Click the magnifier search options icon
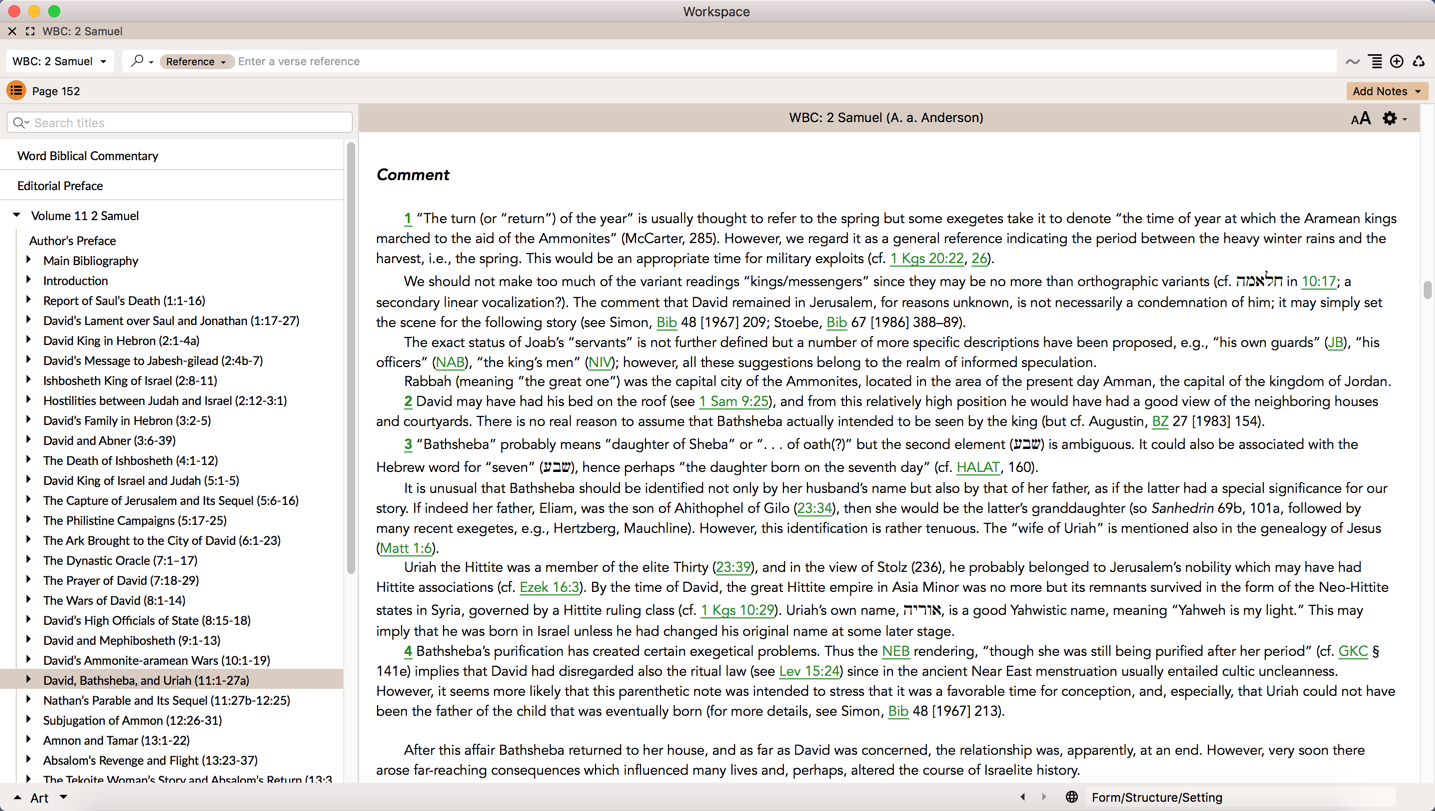 (142, 61)
